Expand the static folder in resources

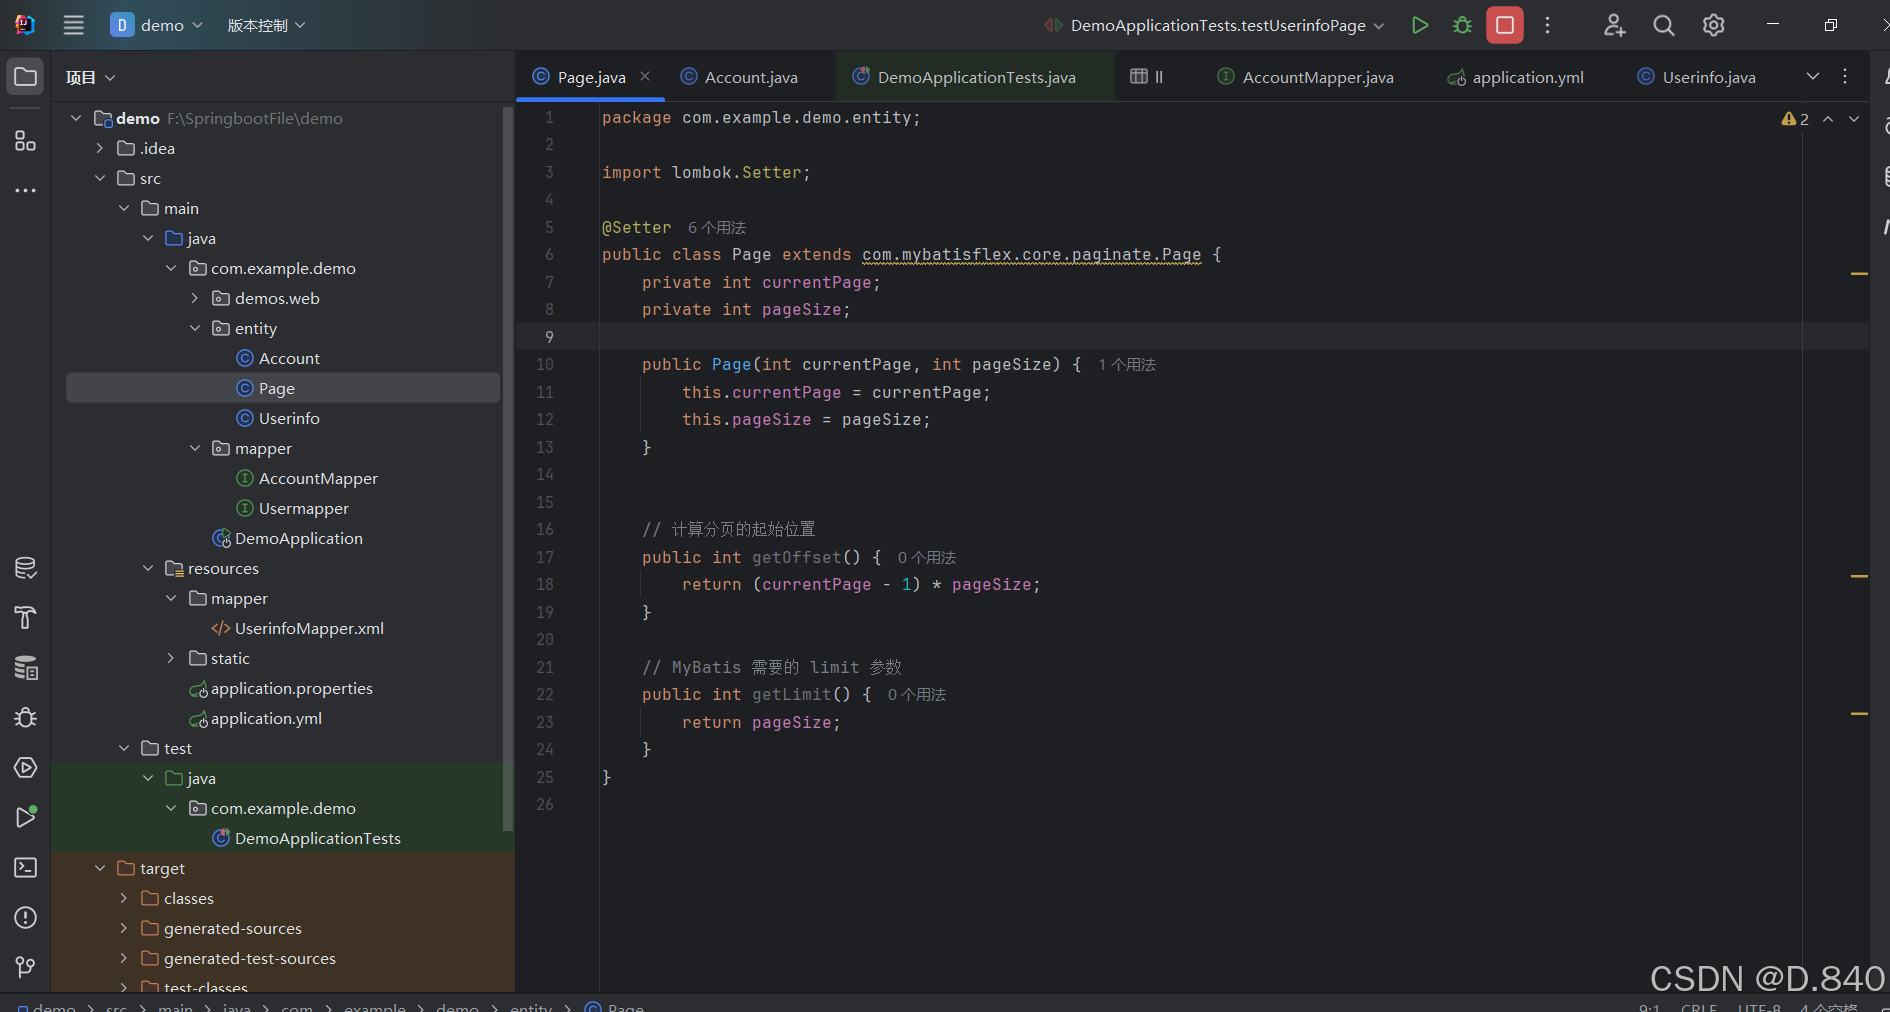pyautogui.click(x=171, y=658)
